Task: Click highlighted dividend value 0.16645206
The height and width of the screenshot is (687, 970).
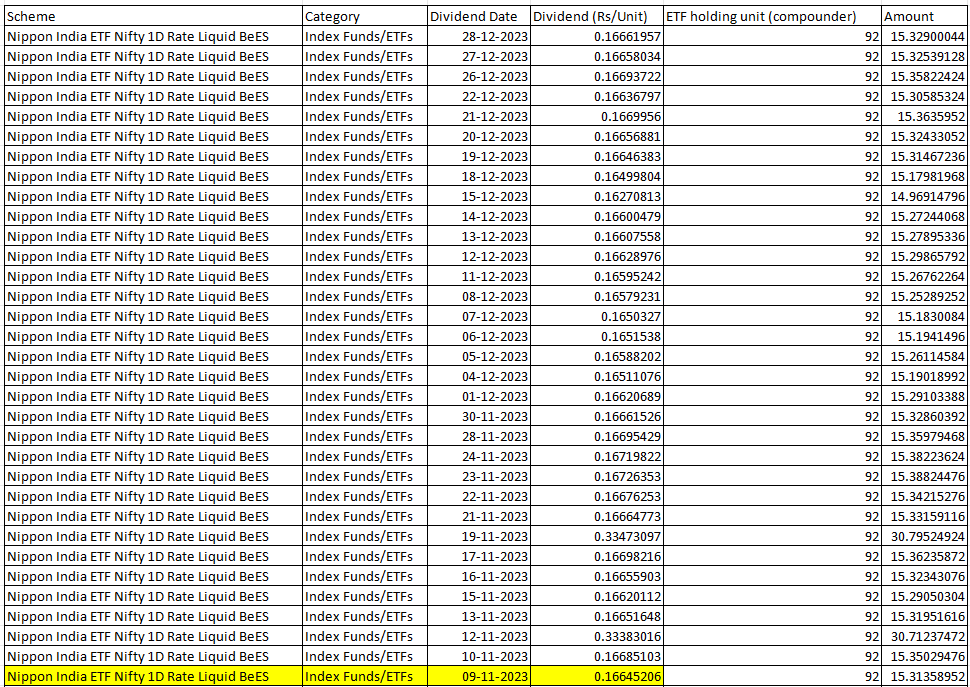Action: (x=596, y=676)
